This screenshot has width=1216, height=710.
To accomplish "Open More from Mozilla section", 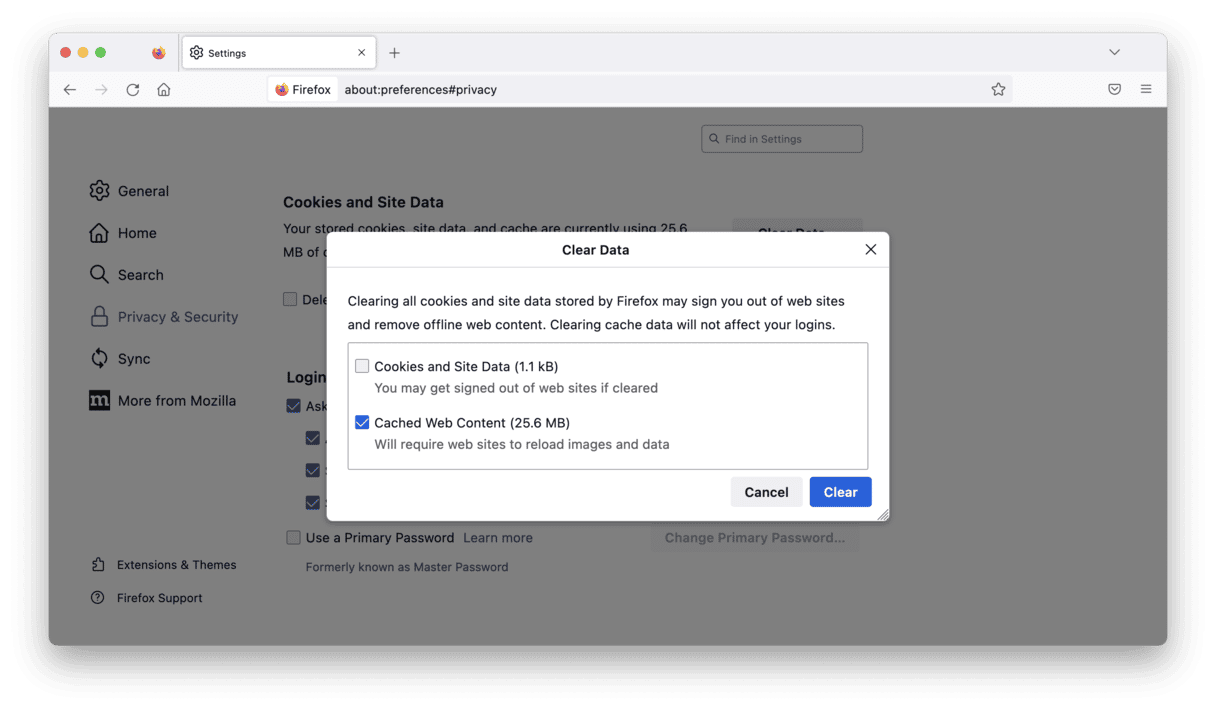I will click(176, 400).
